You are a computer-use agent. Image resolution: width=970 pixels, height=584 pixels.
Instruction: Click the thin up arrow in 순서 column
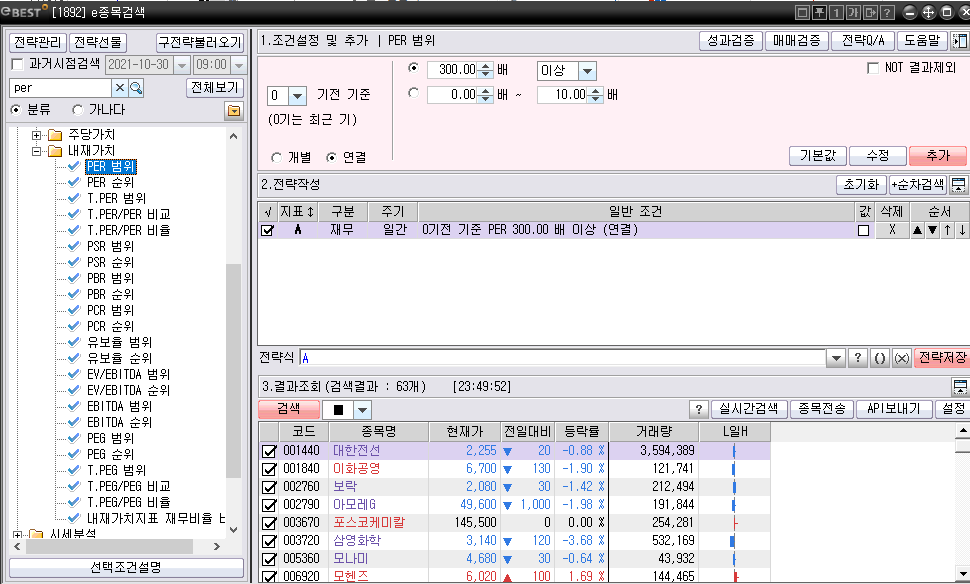pos(948,230)
